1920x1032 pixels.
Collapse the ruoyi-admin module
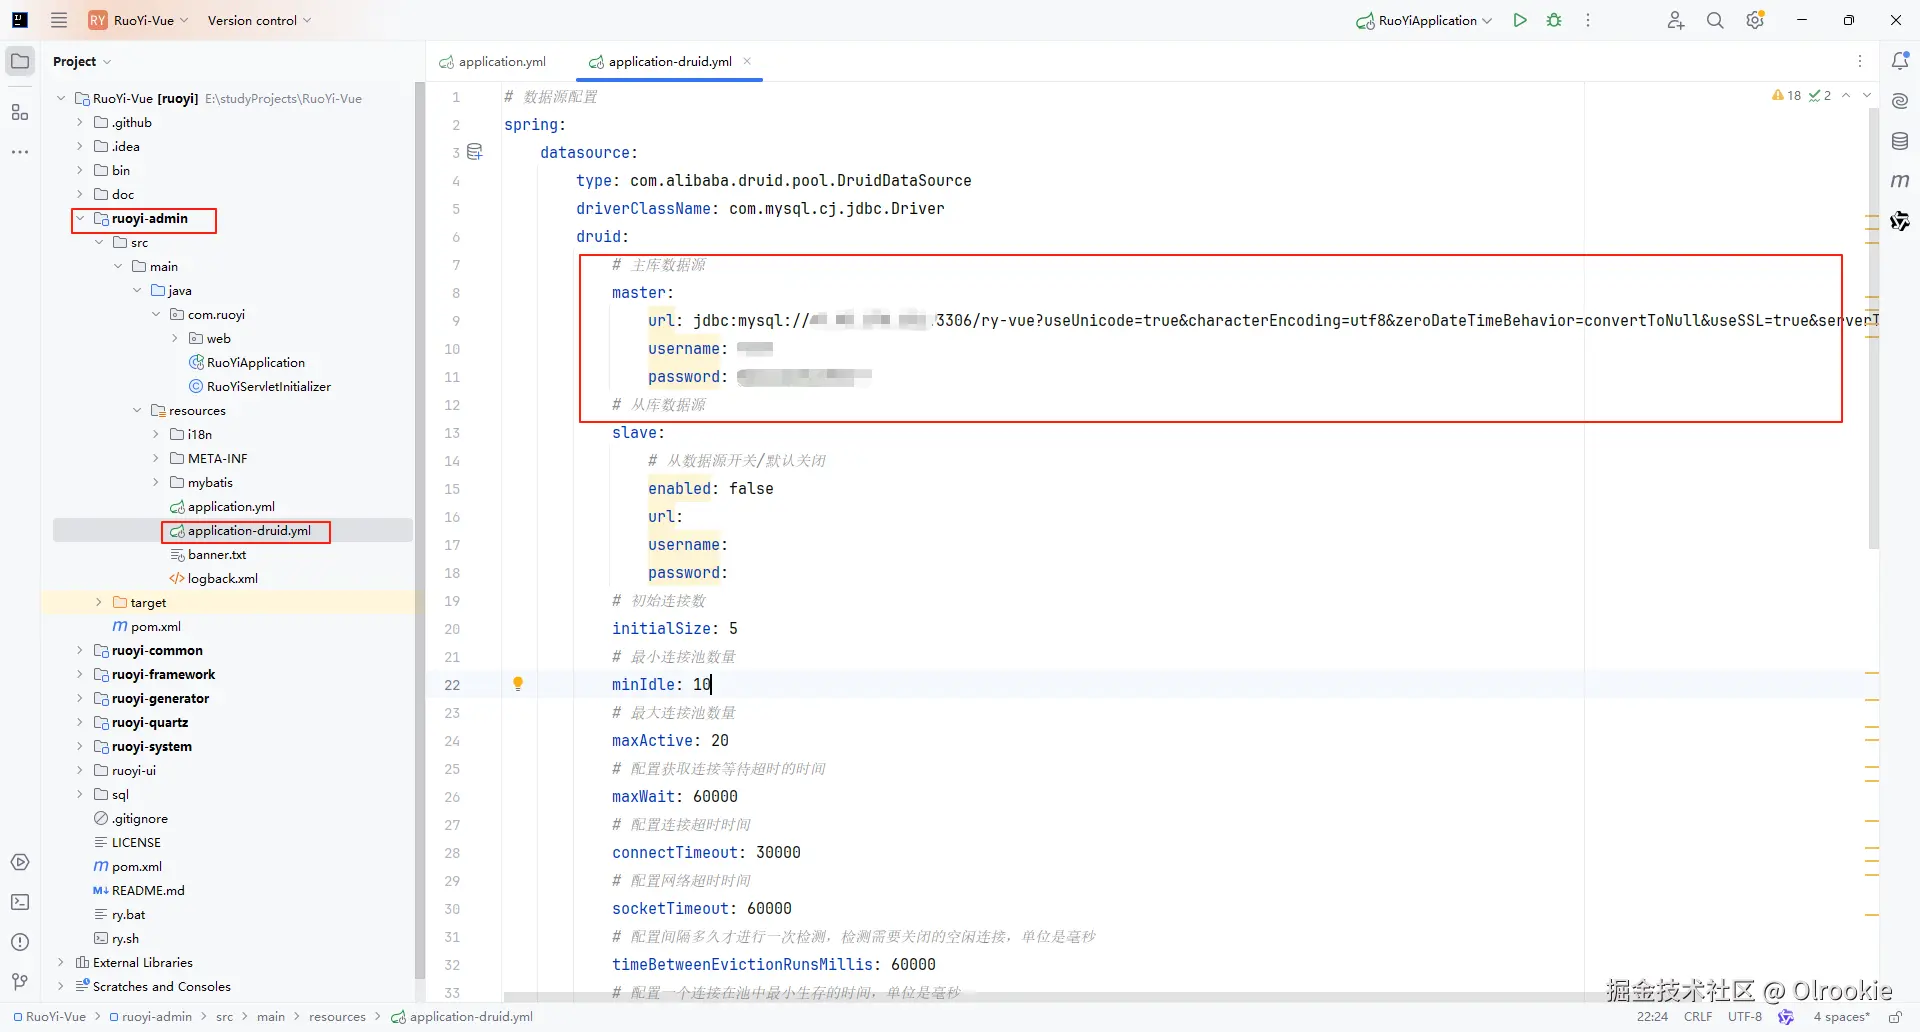click(80, 218)
